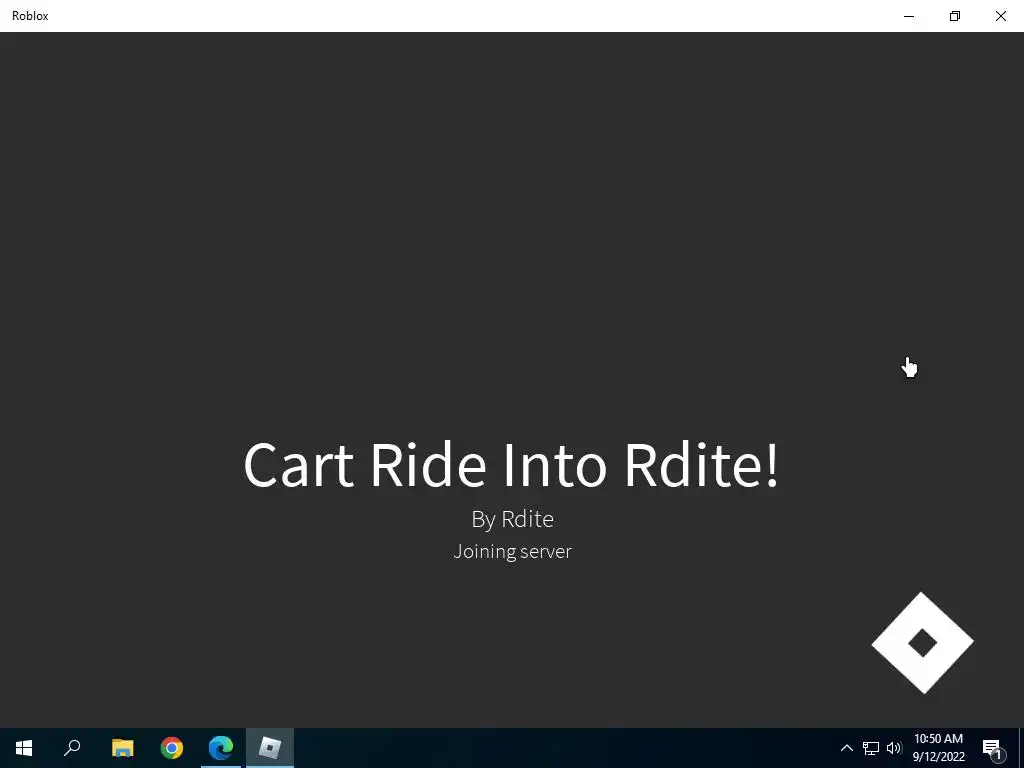
Task: Click the 'By Rdite' creator text
Action: pyautogui.click(x=513, y=519)
